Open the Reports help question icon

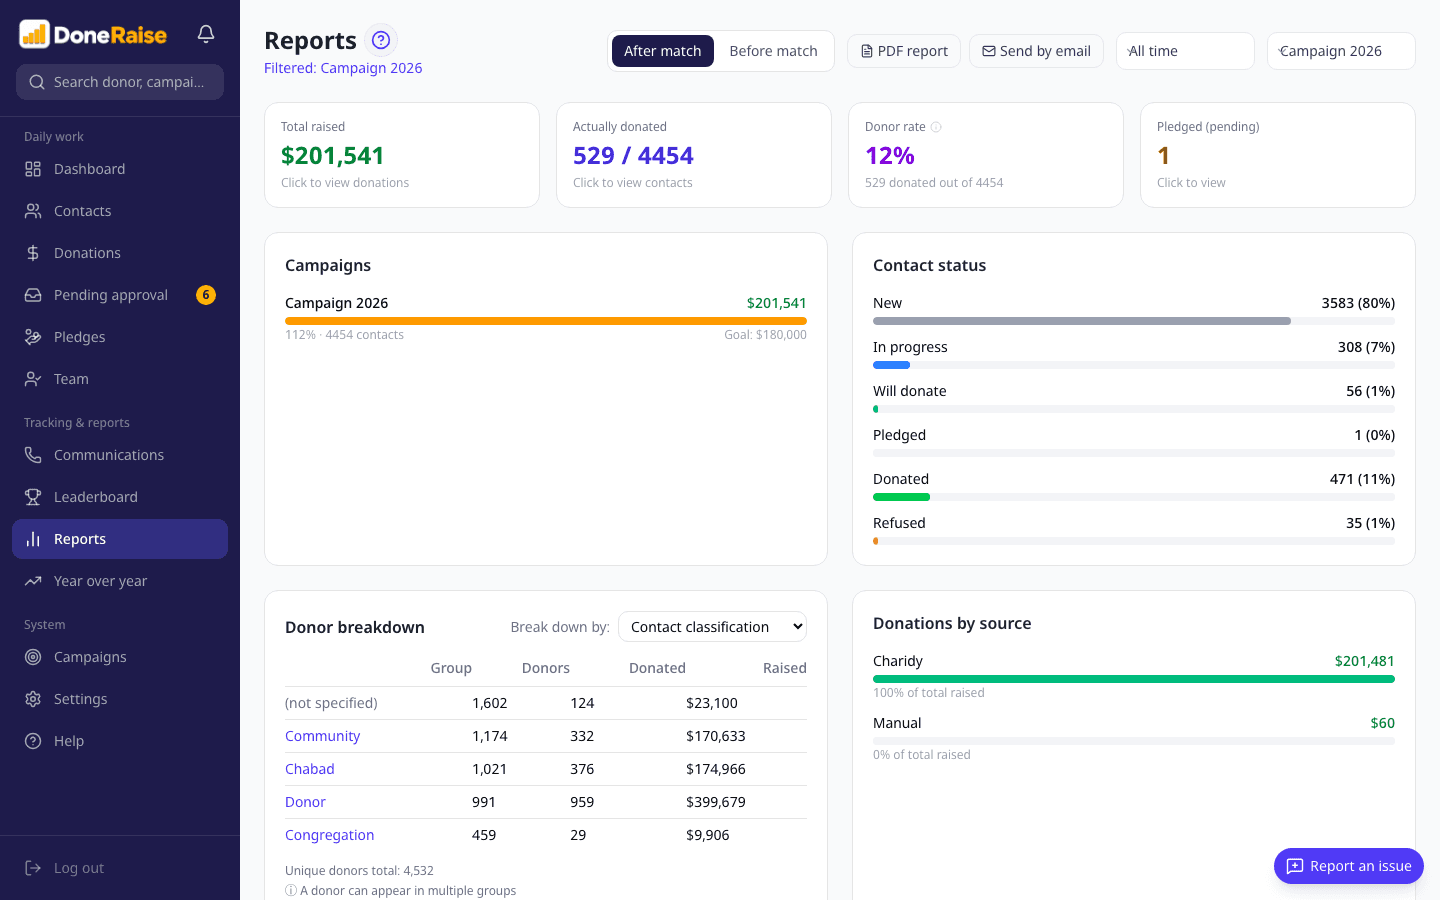coord(381,40)
